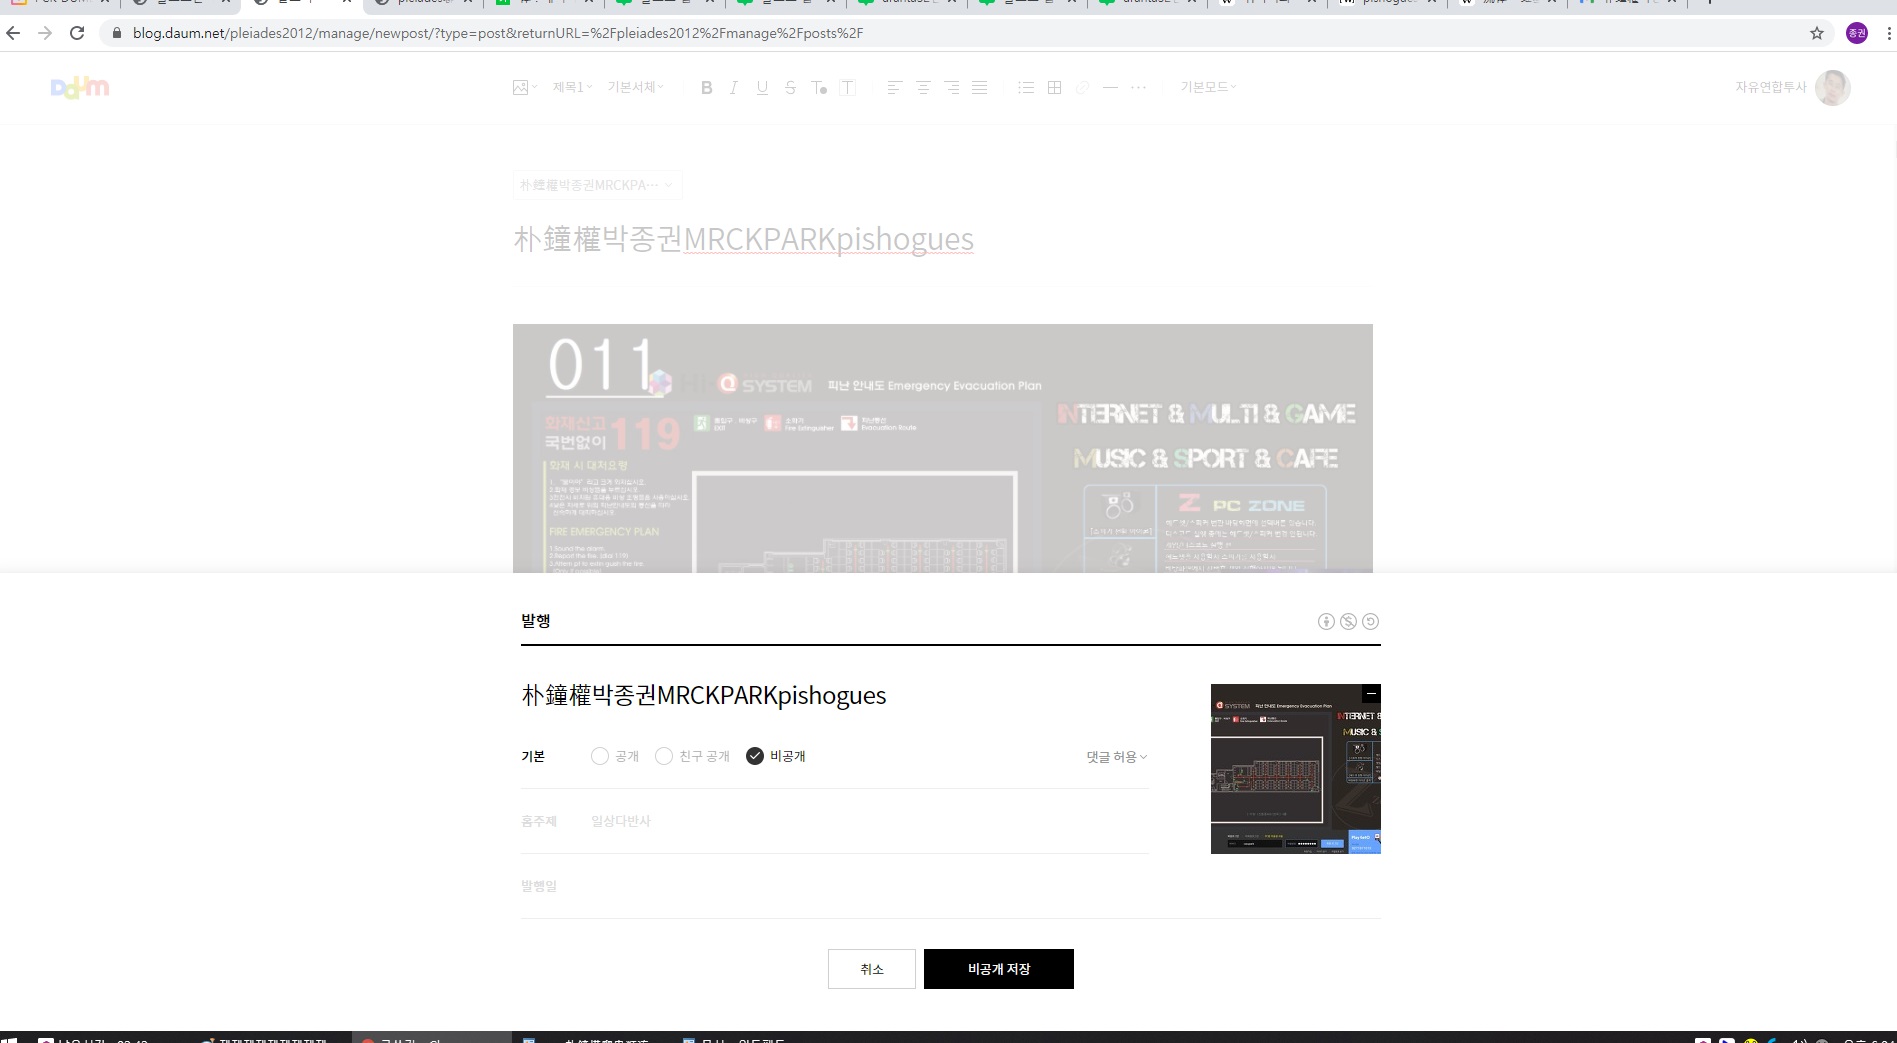Open the 기본모드 editor mode dropdown
This screenshot has height=1043, width=1897.
(1208, 88)
